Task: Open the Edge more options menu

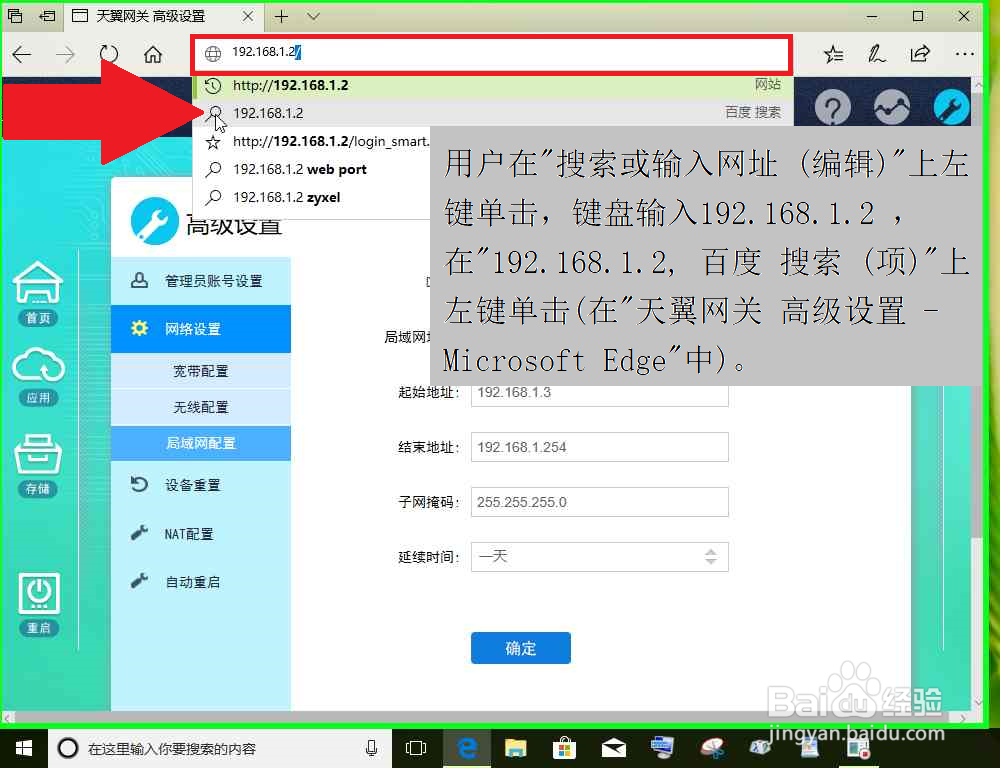Action: point(964,54)
